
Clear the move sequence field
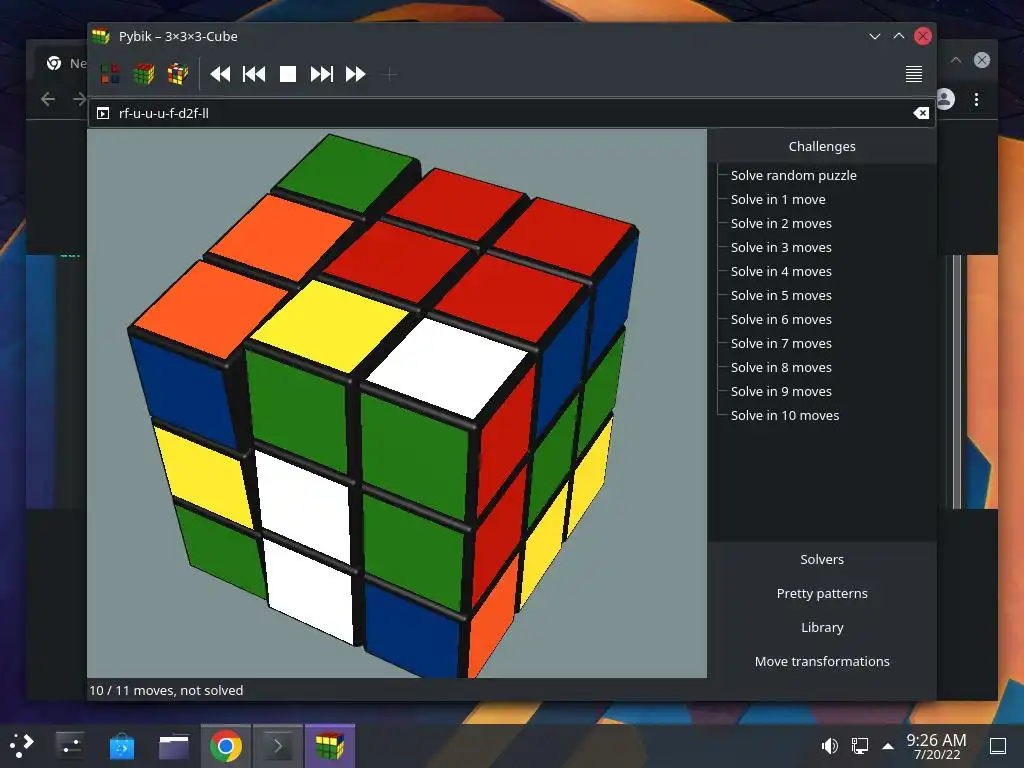(921, 113)
